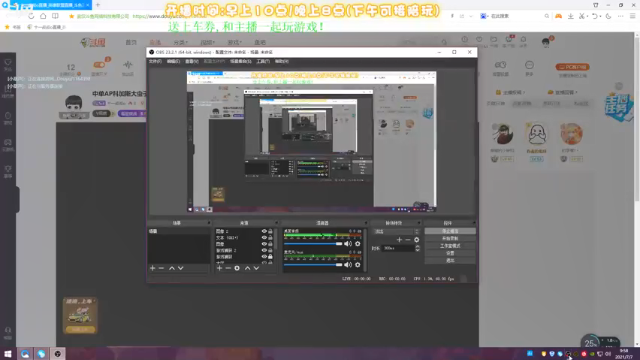Open settings gear for desktop audio mixer
The height and width of the screenshot is (360, 640).
[358, 244]
